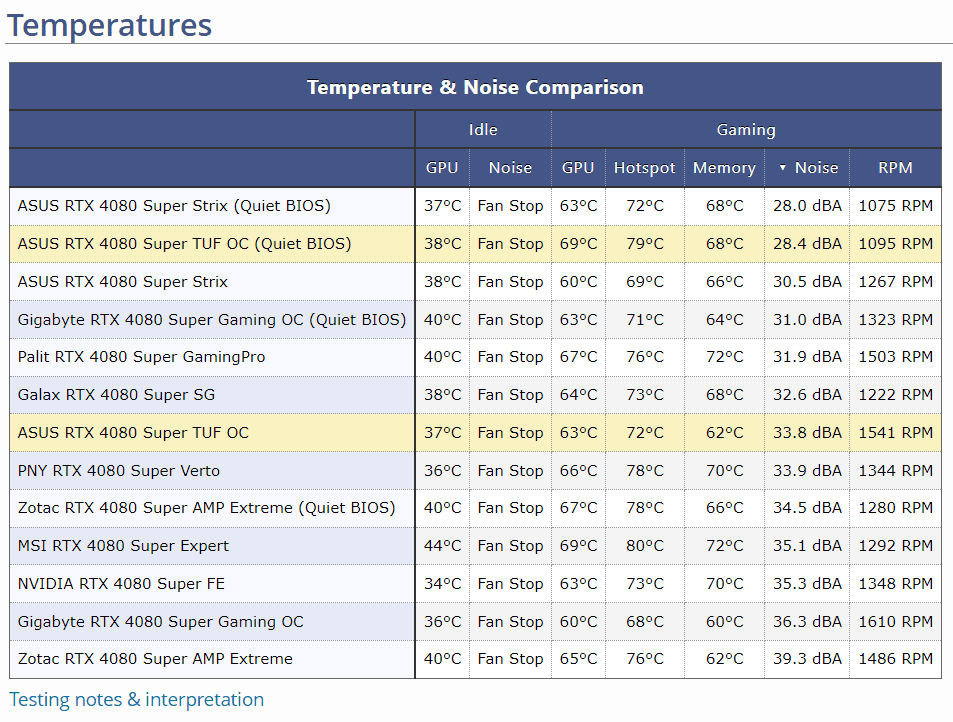Click the Gaming group header

(x=746, y=129)
